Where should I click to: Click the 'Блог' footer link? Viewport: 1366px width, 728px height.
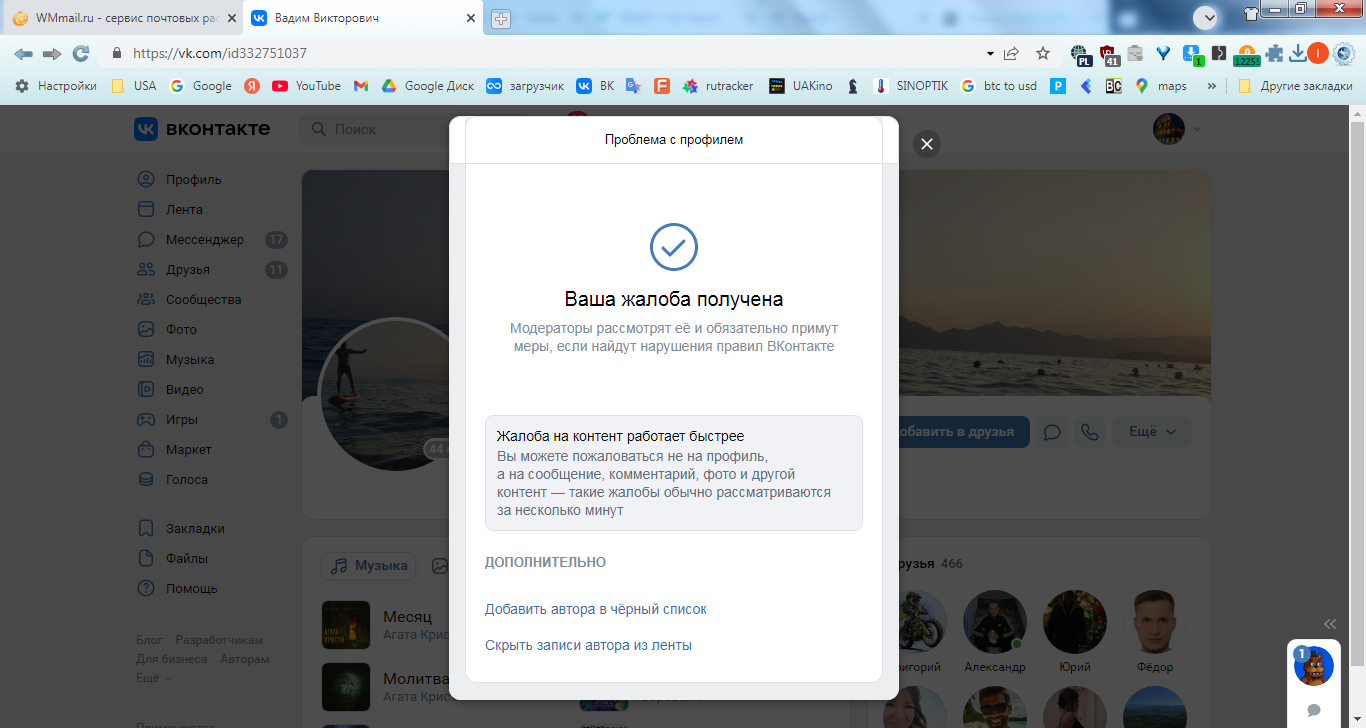coord(149,640)
